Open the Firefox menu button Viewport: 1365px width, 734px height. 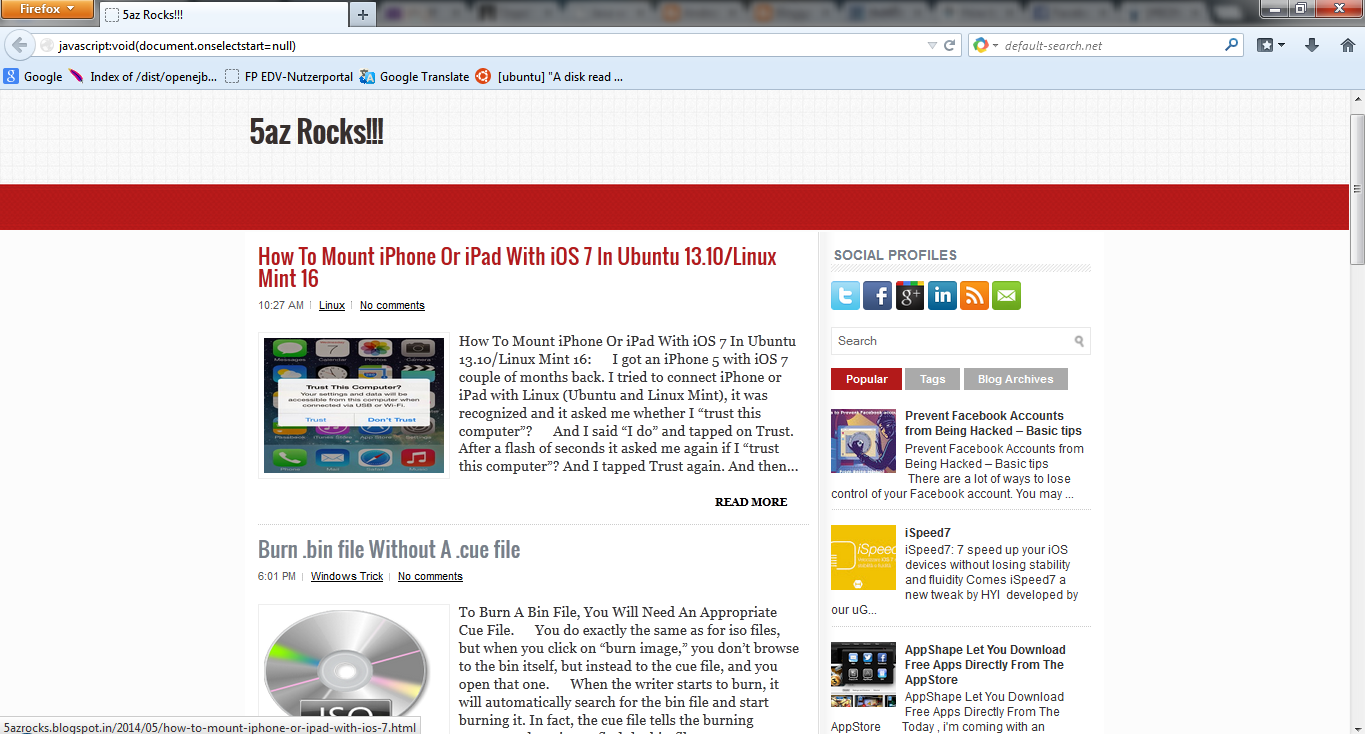[47, 9]
